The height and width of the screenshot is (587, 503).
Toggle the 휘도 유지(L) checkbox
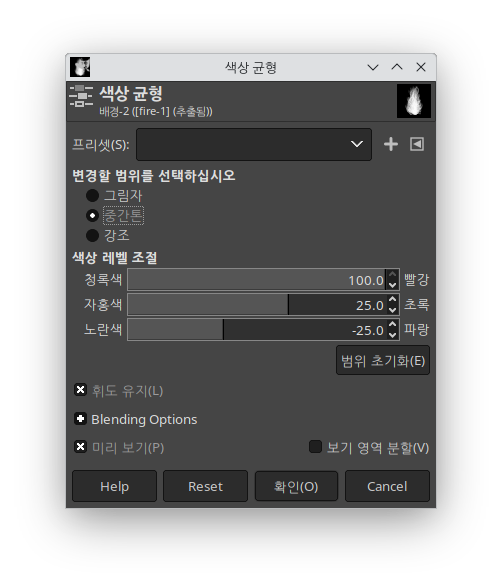pos(80,390)
